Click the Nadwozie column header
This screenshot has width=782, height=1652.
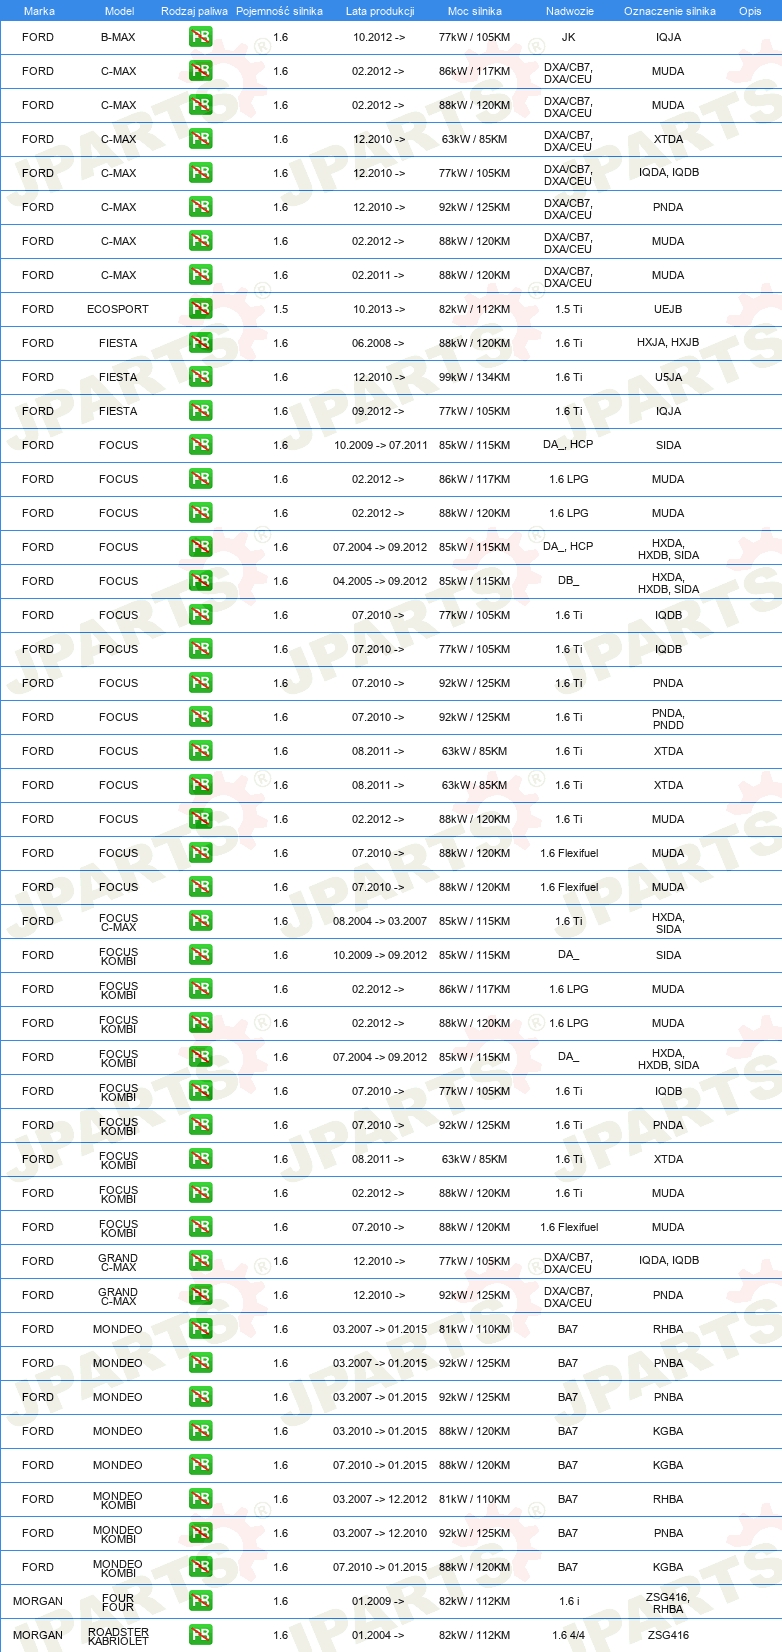point(569,11)
